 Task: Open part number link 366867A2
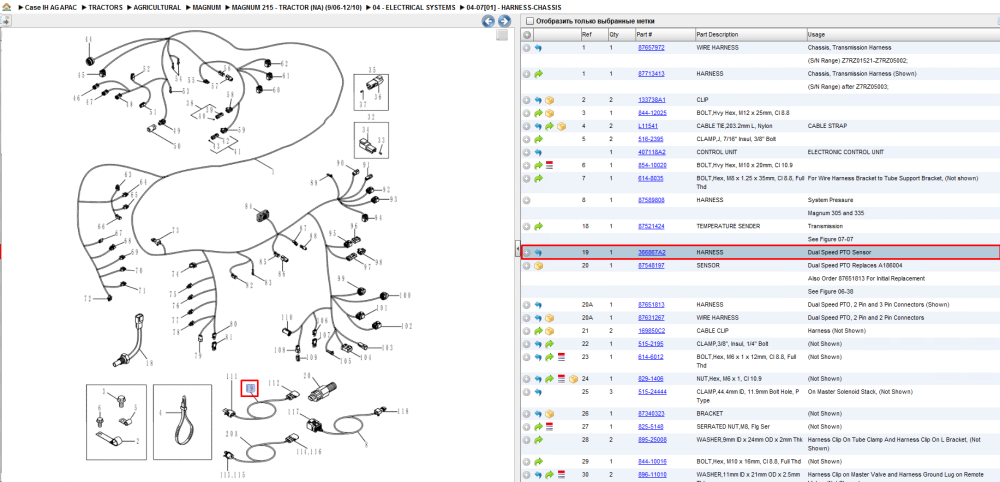click(652, 252)
